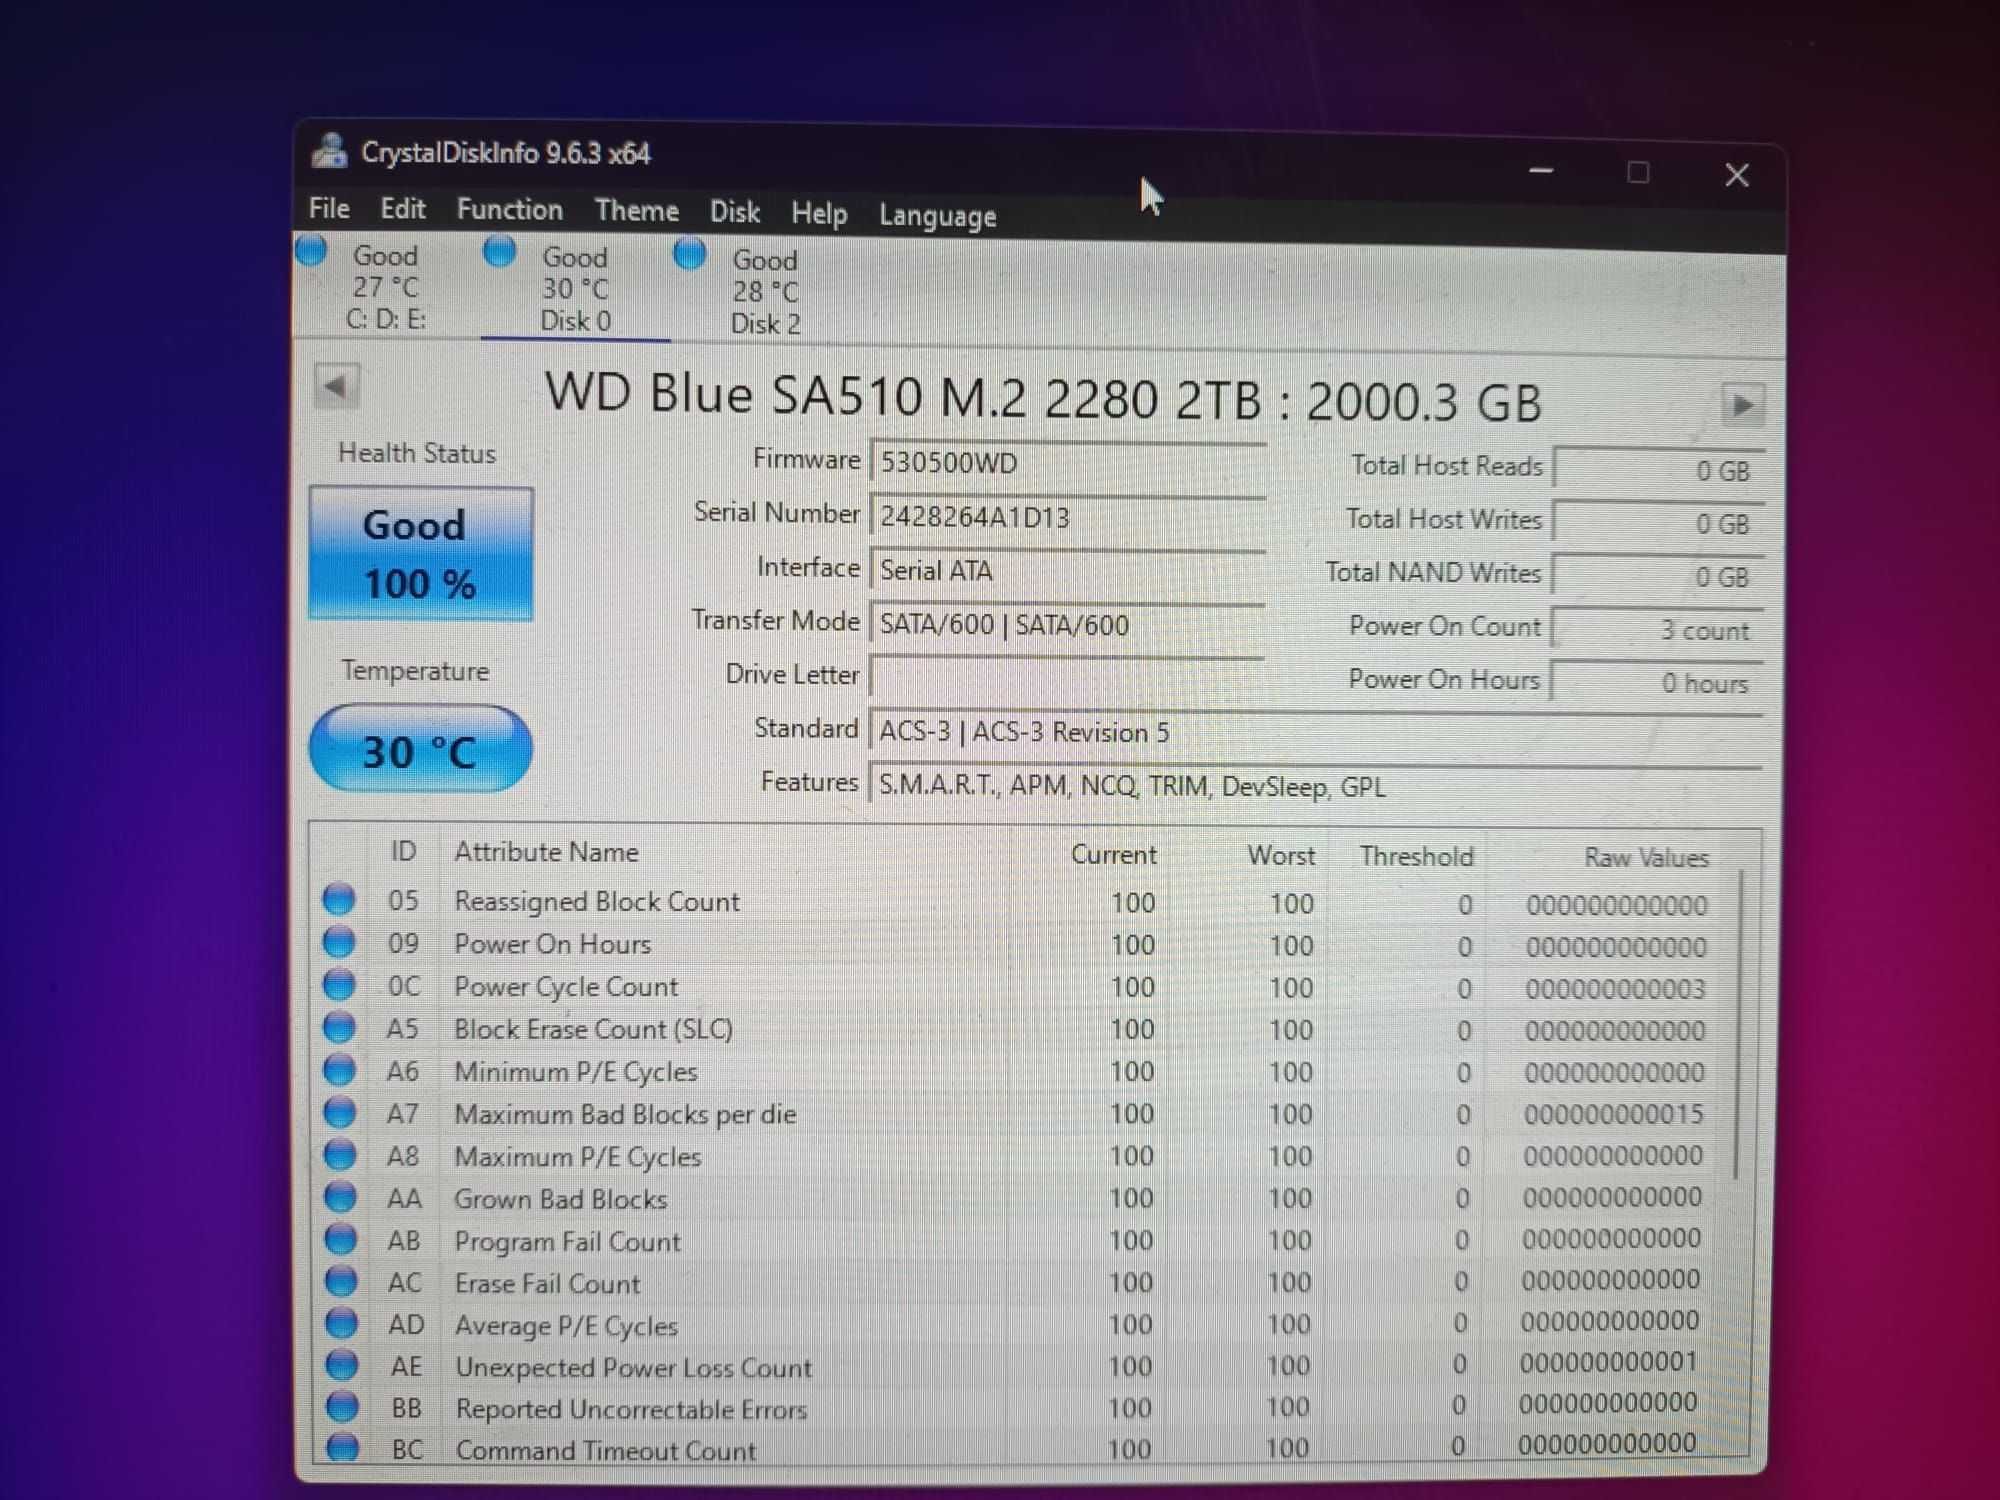Select the blue status orb for Disk 2

click(689, 253)
